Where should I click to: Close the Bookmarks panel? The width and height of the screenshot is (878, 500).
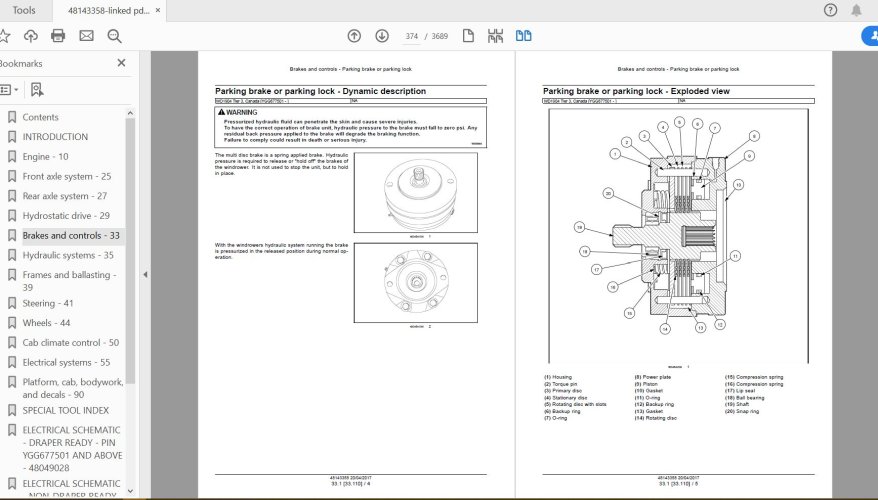(122, 63)
